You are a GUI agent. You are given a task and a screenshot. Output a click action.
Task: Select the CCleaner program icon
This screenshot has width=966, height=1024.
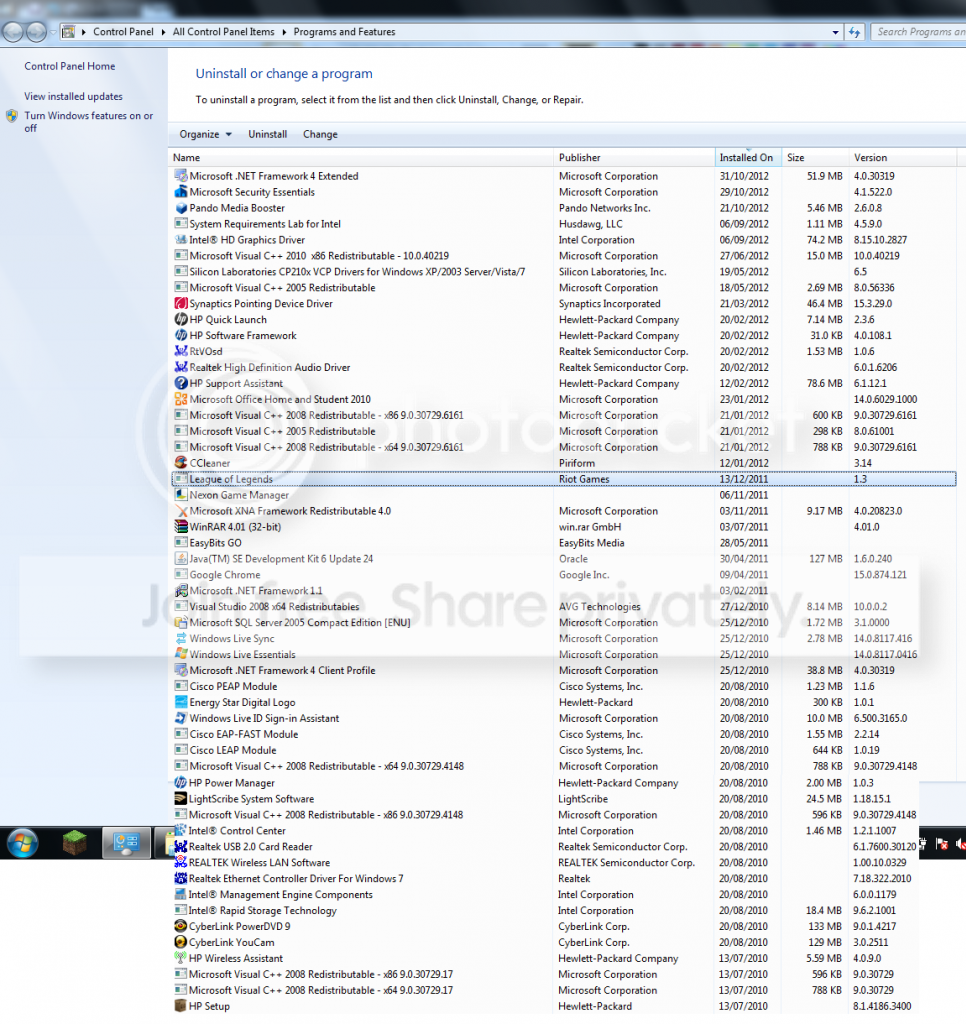pyautogui.click(x=181, y=463)
